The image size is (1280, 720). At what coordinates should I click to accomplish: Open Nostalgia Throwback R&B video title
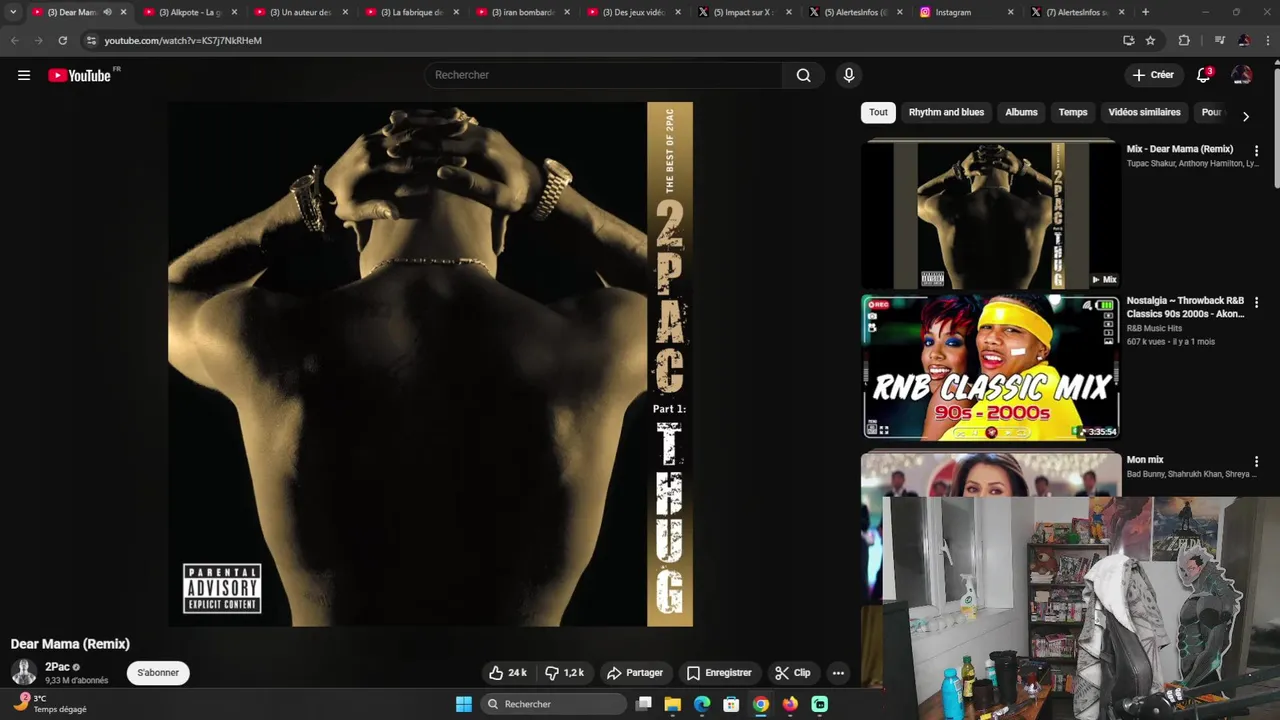pyautogui.click(x=1185, y=307)
